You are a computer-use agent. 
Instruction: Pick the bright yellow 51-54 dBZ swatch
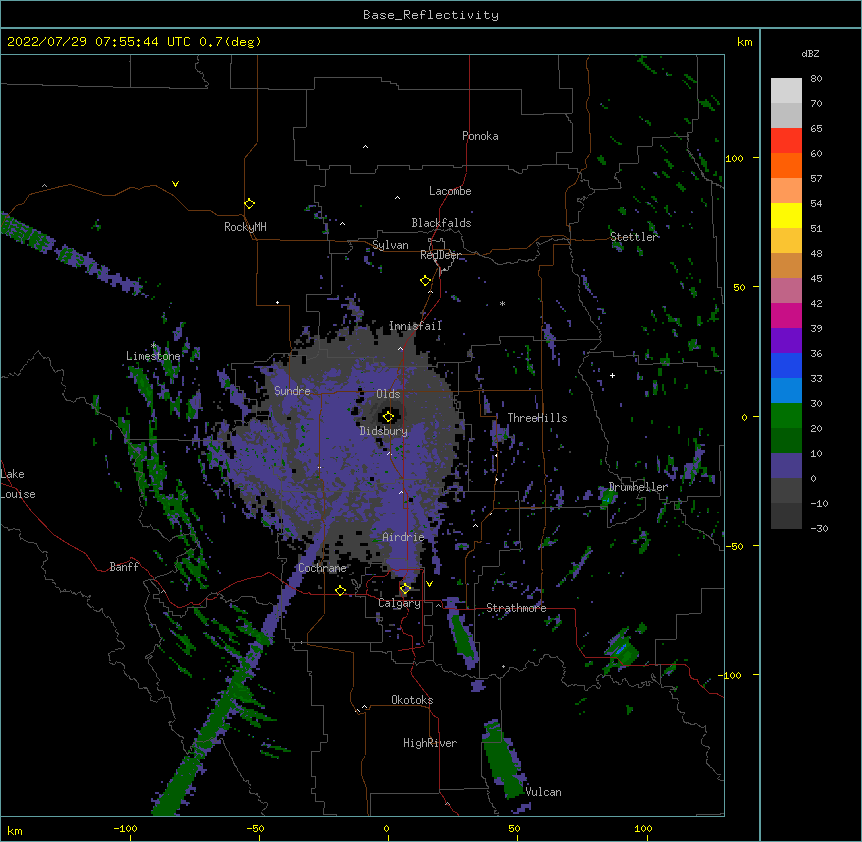pyautogui.click(x=786, y=215)
